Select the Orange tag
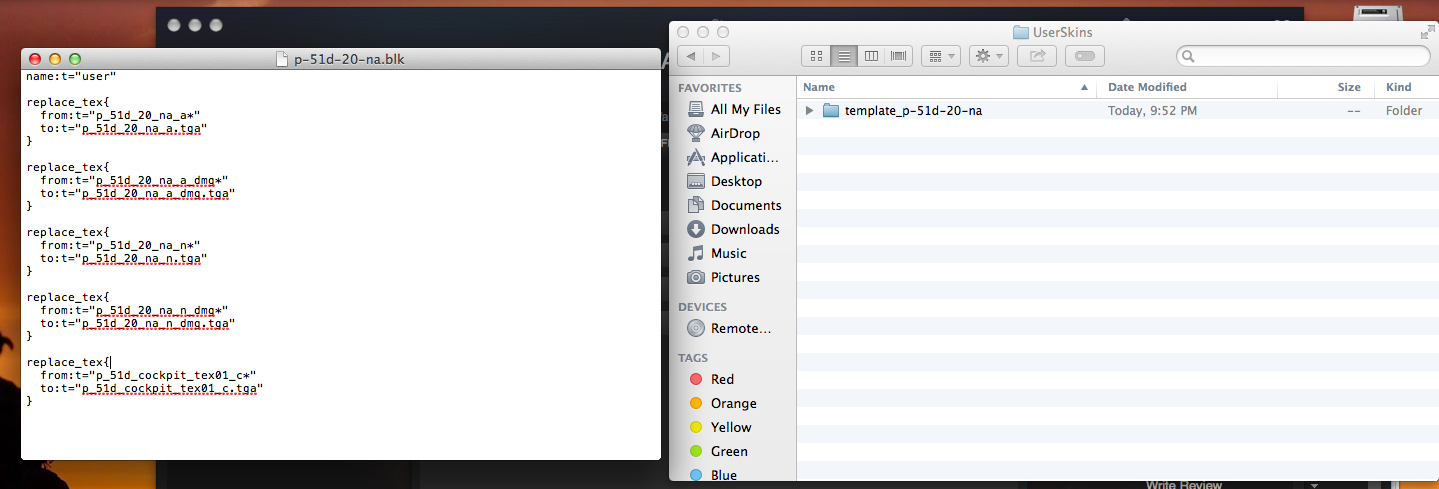Viewport: 1439px width, 489px height. (x=723, y=403)
